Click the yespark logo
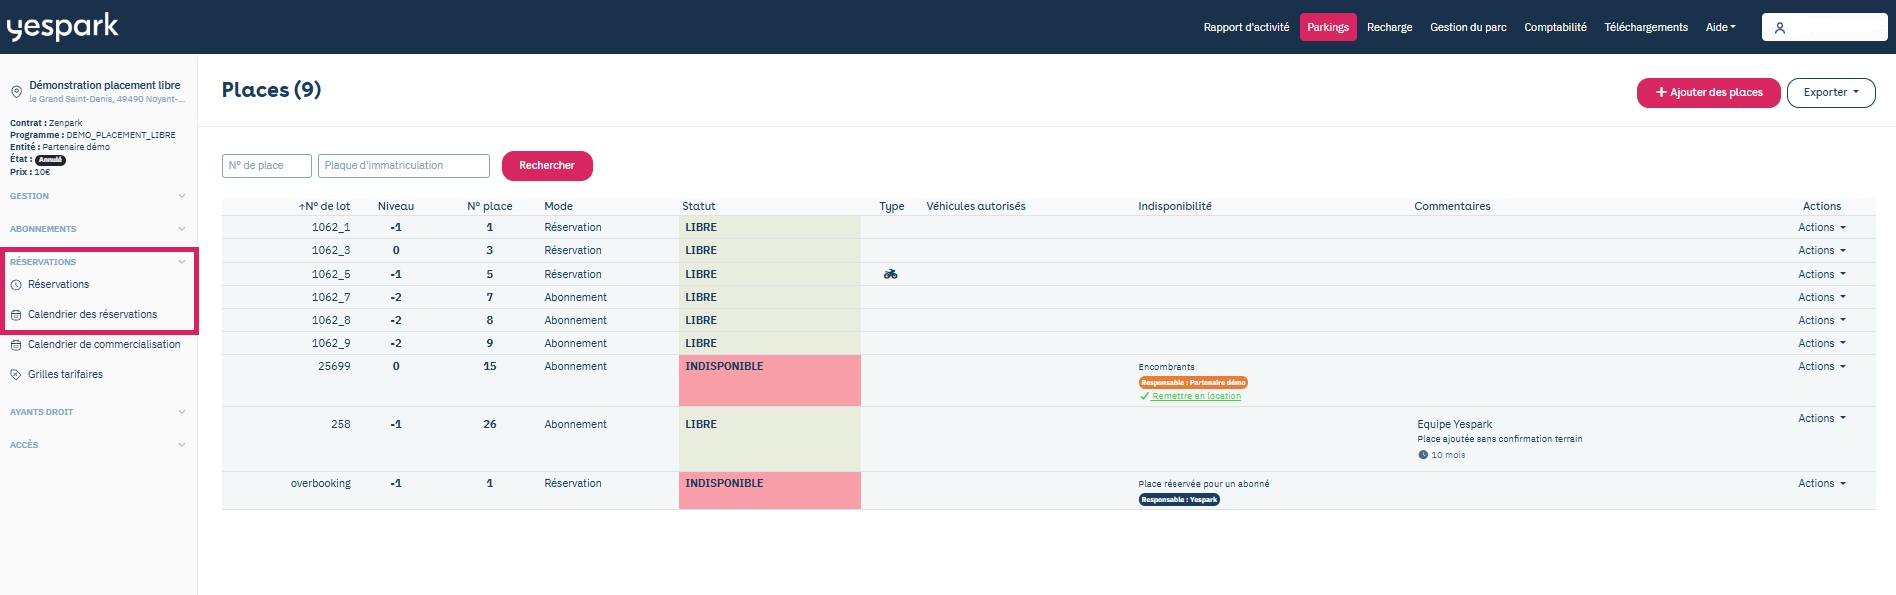The image size is (1896, 595). [62, 27]
